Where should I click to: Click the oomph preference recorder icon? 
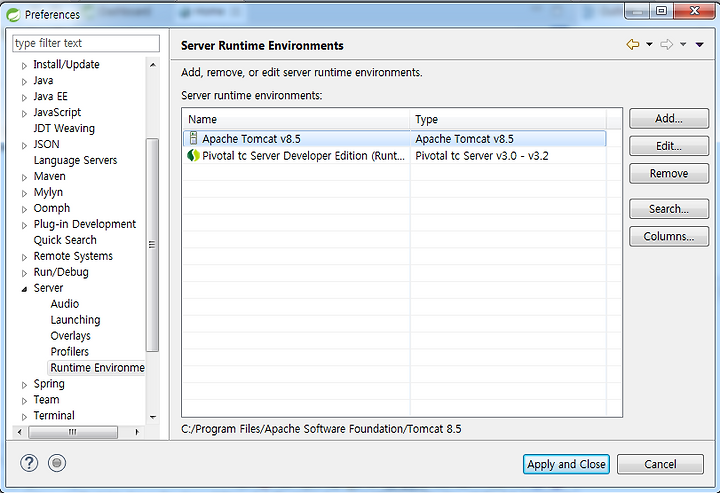click(x=57, y=463)
